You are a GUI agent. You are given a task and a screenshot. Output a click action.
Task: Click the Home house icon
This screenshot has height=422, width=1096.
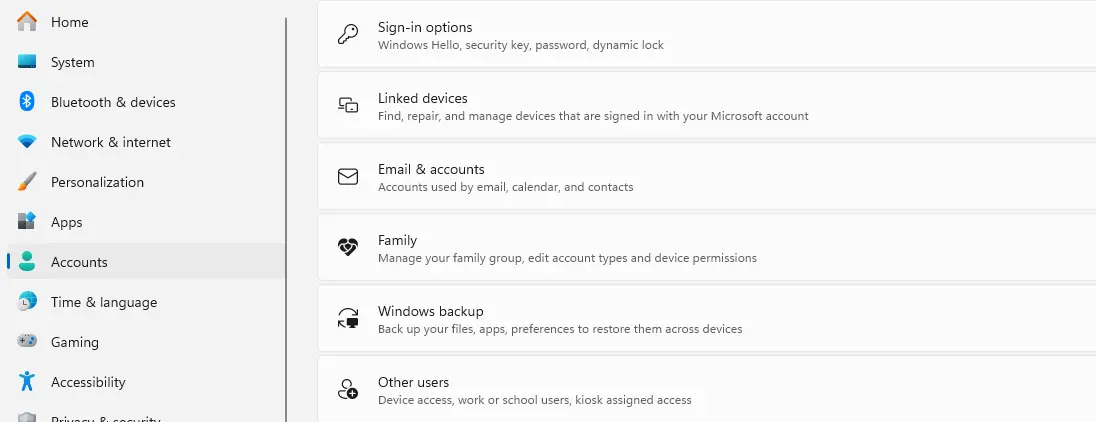coord(27,21)
